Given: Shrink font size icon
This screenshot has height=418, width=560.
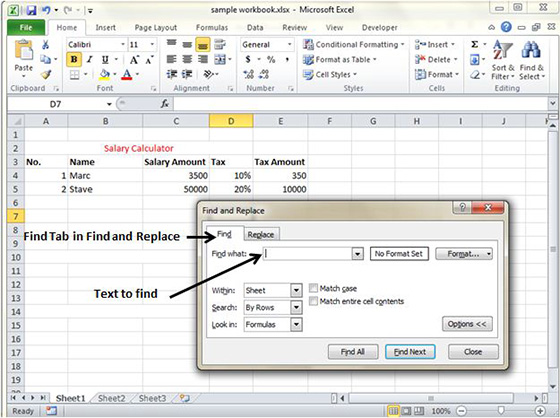Looking at the screenshot, I should click(x=149, y=59).
